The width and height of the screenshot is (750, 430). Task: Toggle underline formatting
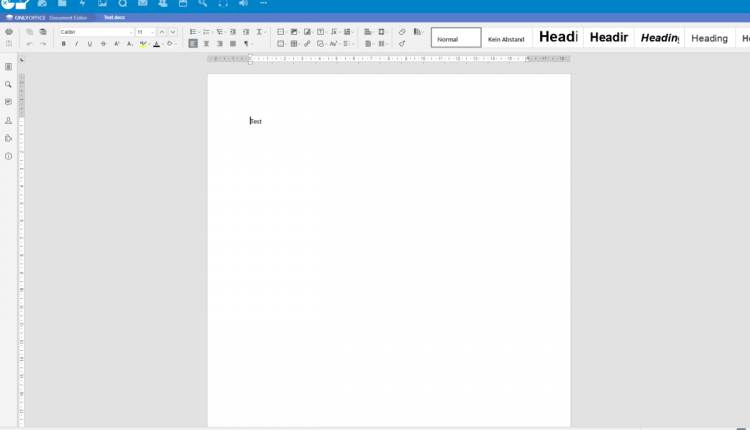pos(90,44)
